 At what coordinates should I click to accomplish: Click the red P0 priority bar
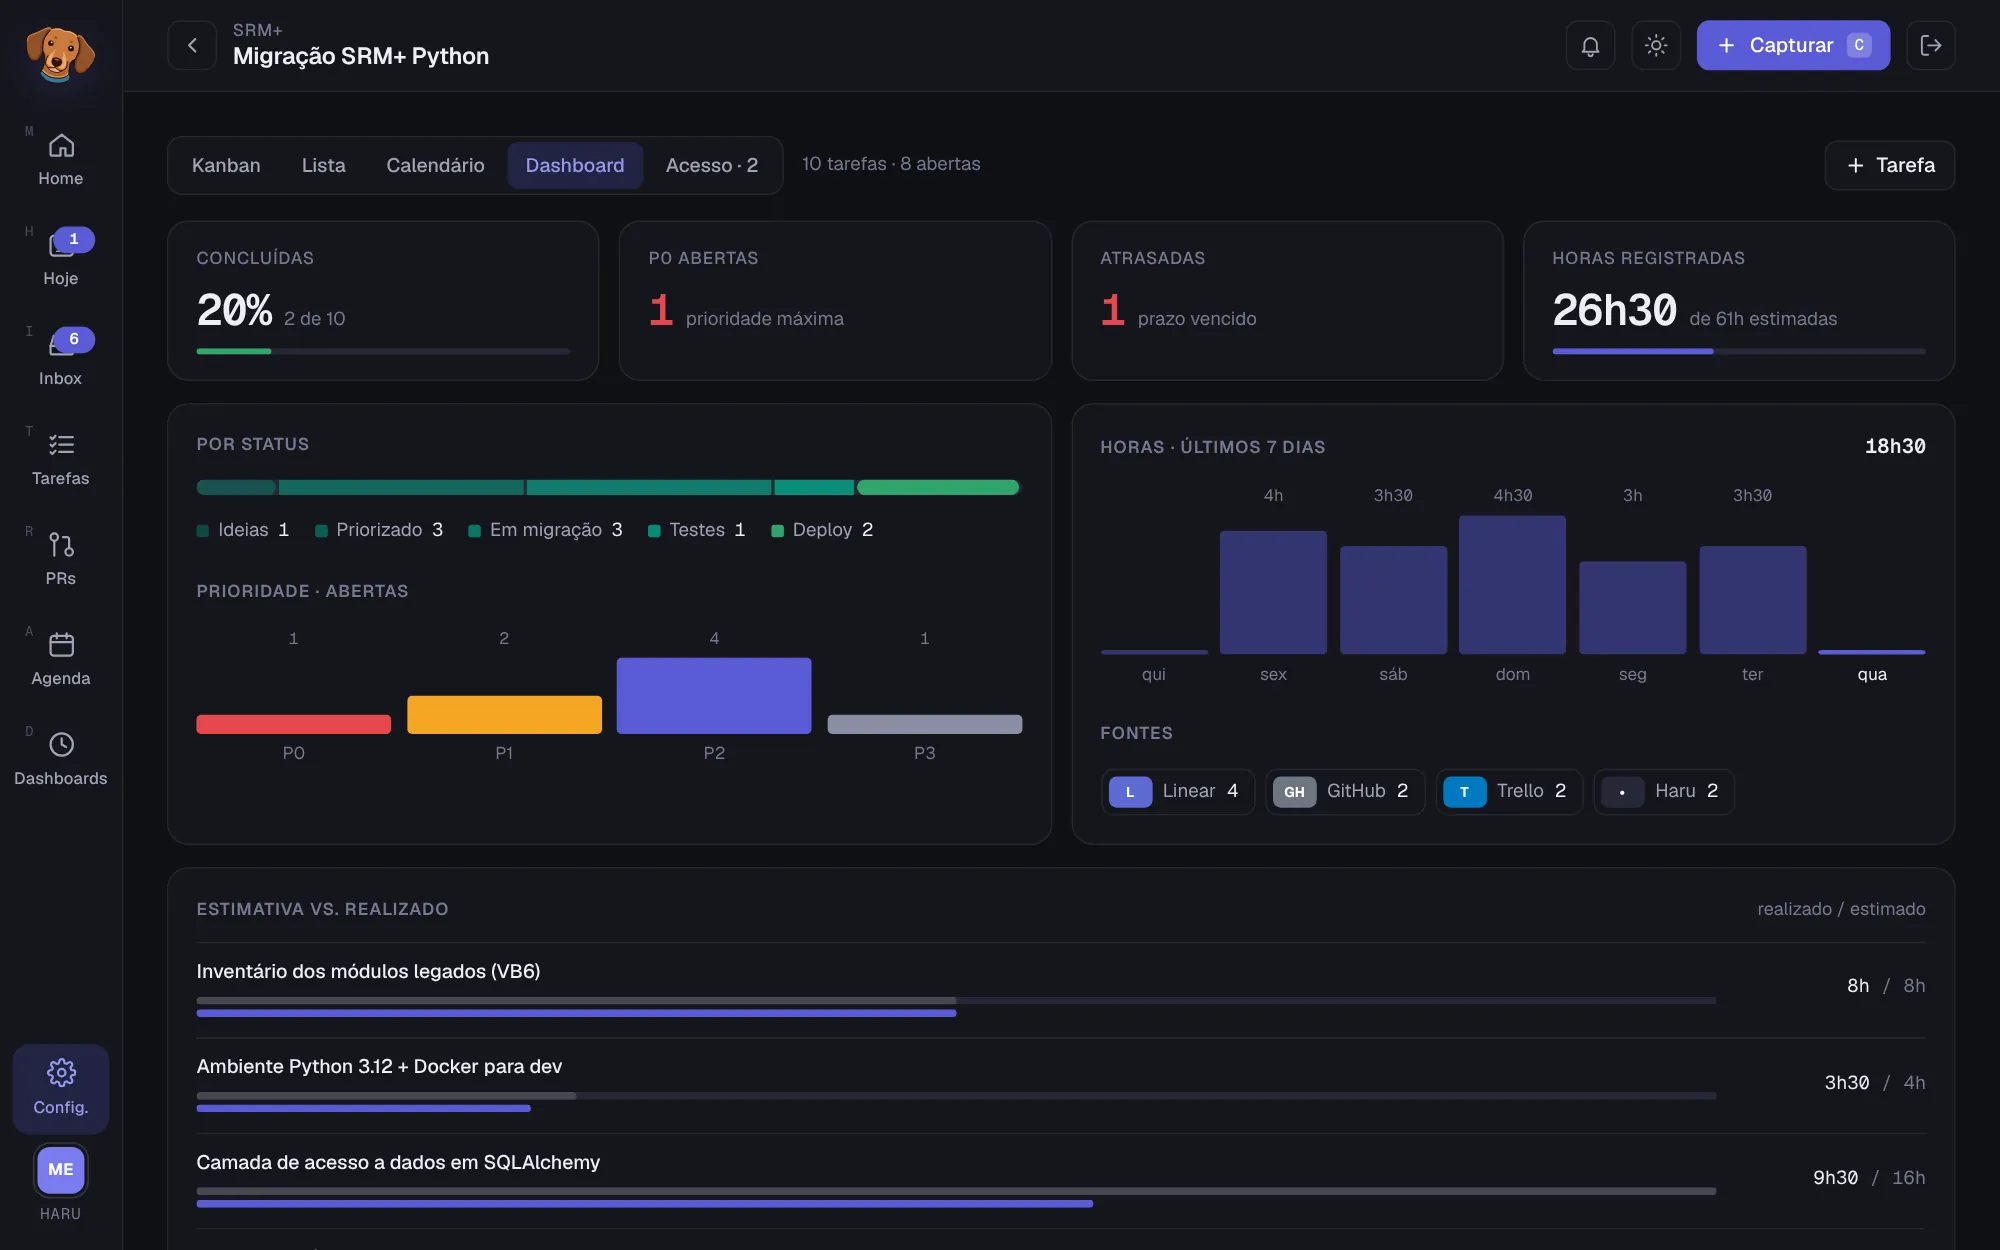point(294,724)
